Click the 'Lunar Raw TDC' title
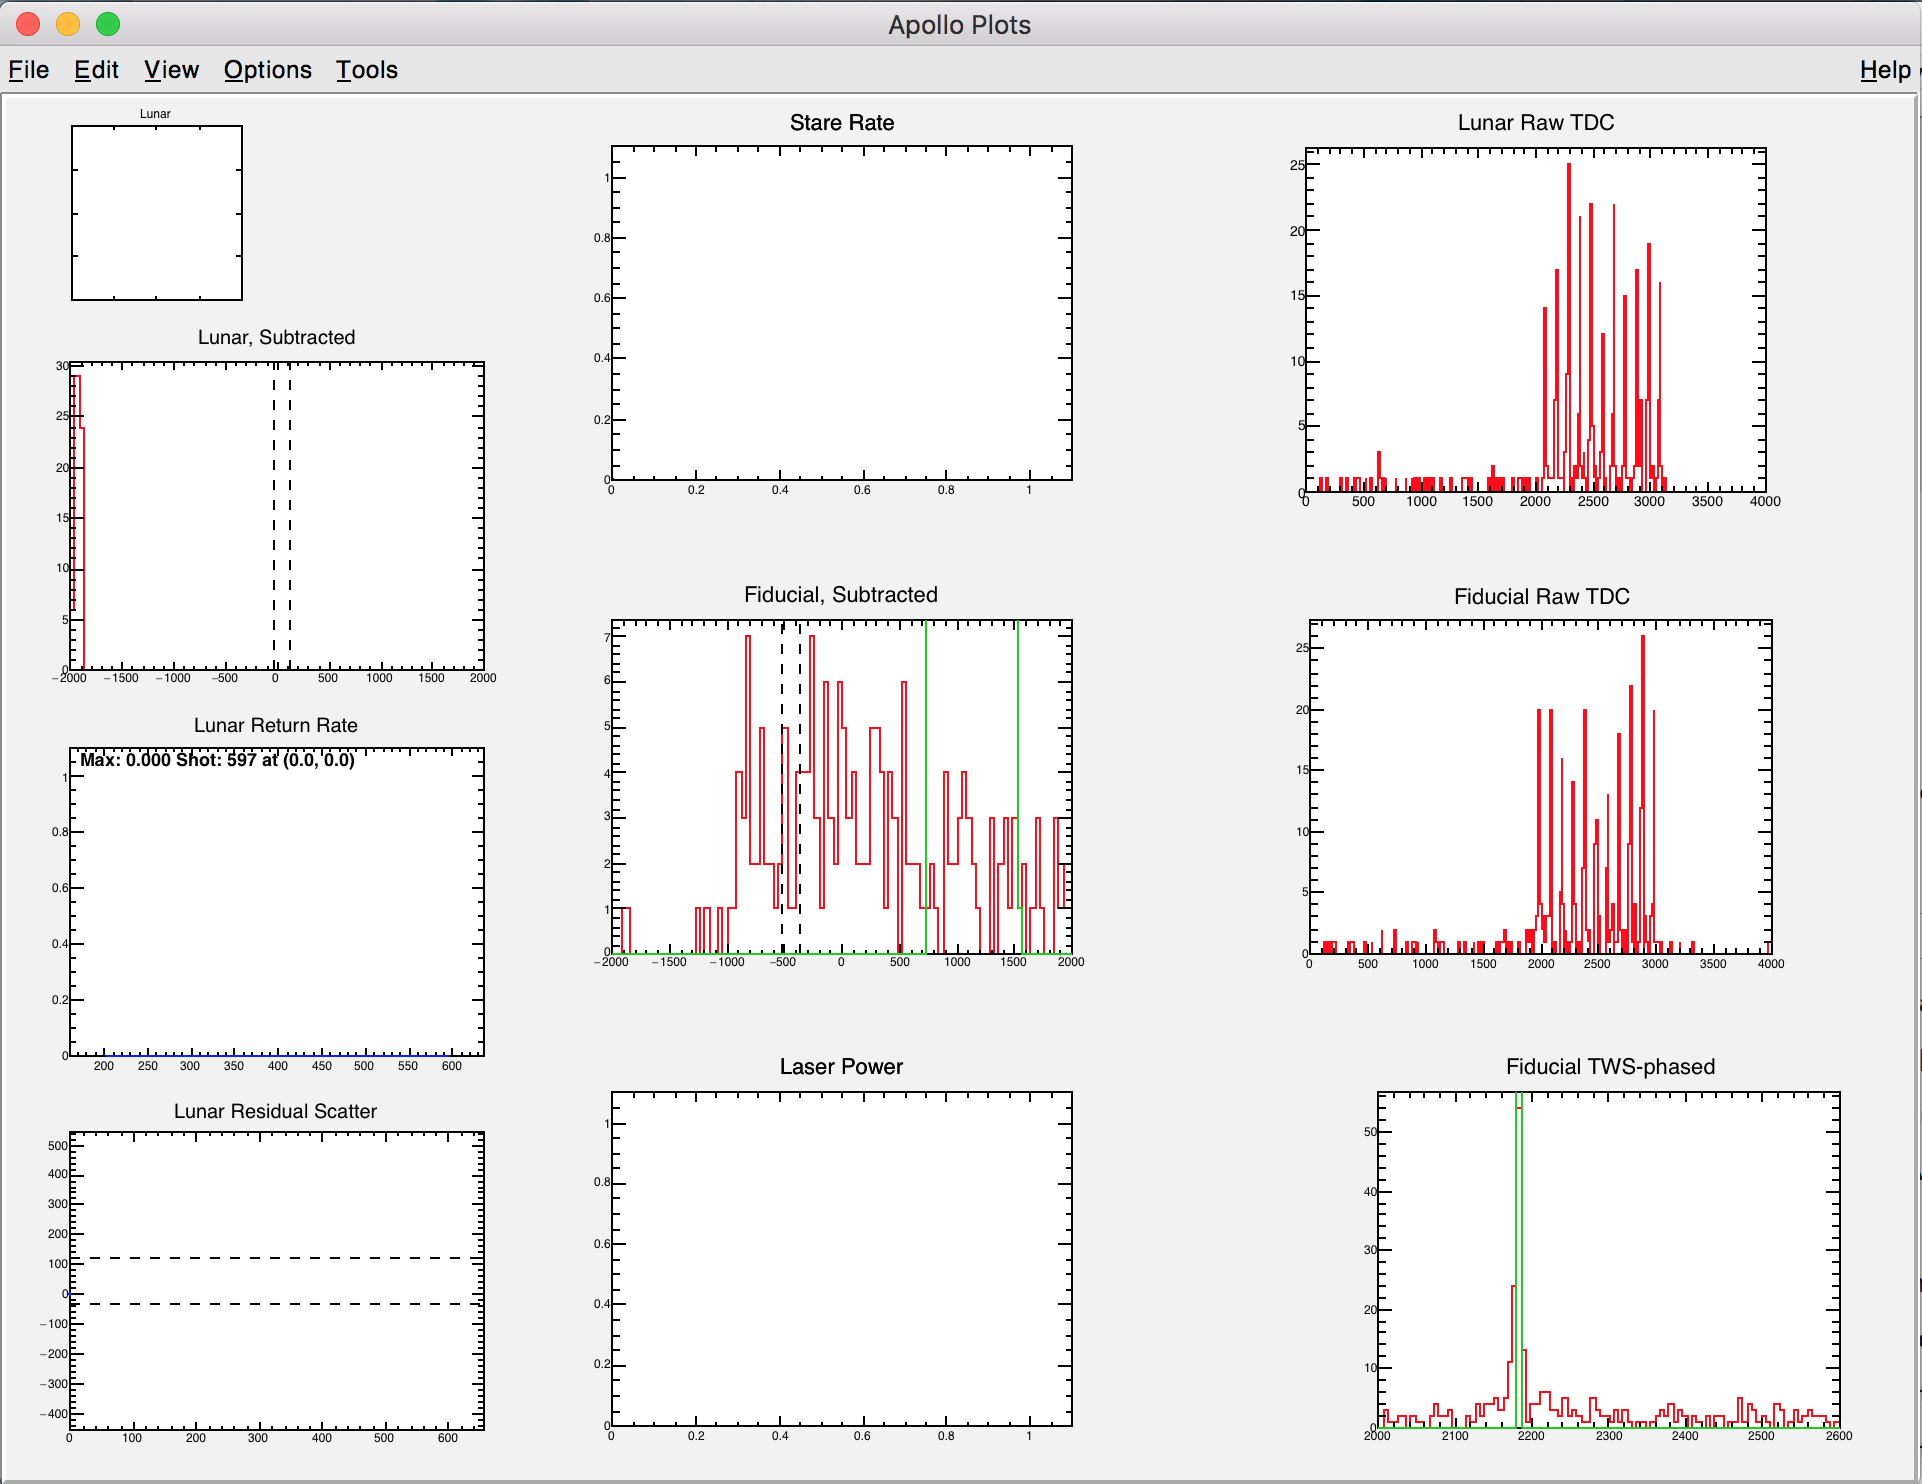1922x1484 pixels. 1536,123
